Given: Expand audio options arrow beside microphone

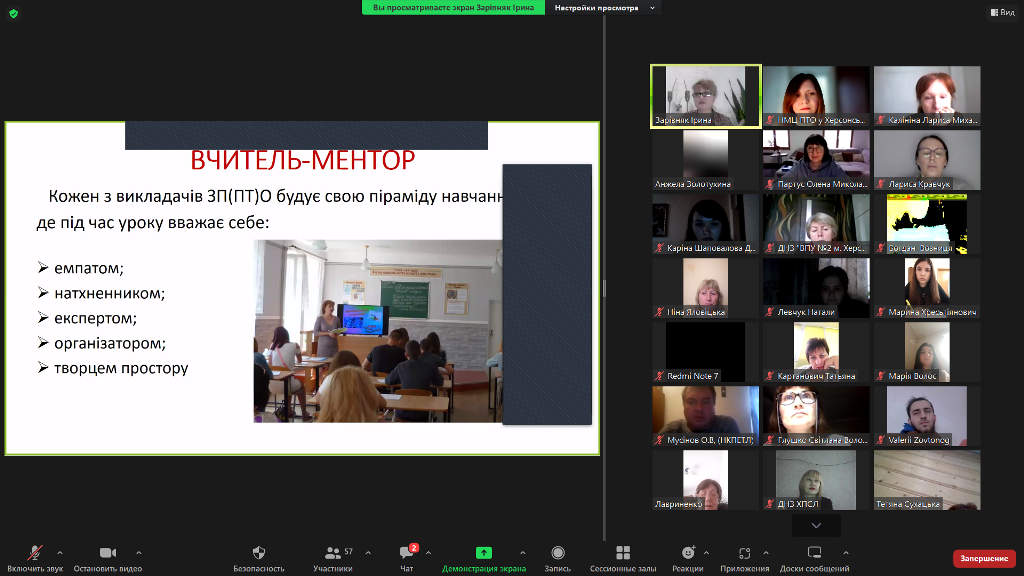Looking at the screenshot, I should [x=60, y=552].
